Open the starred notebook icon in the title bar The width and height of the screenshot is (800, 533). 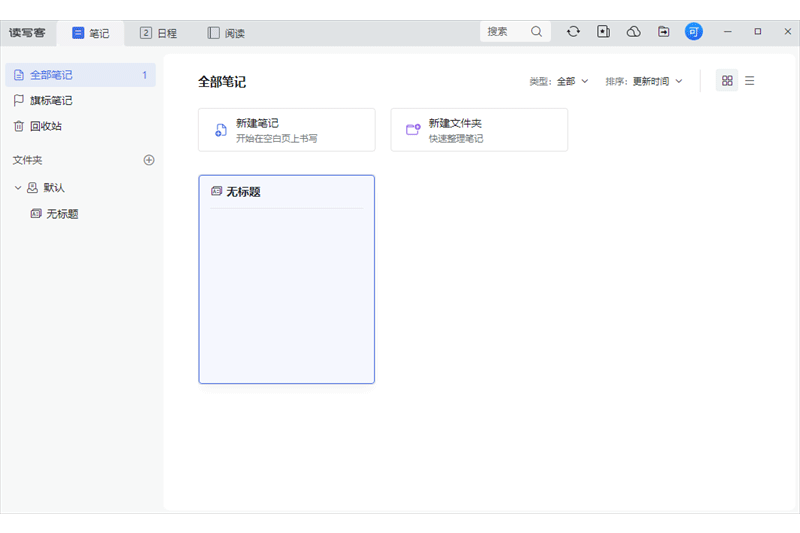point(603,32)
